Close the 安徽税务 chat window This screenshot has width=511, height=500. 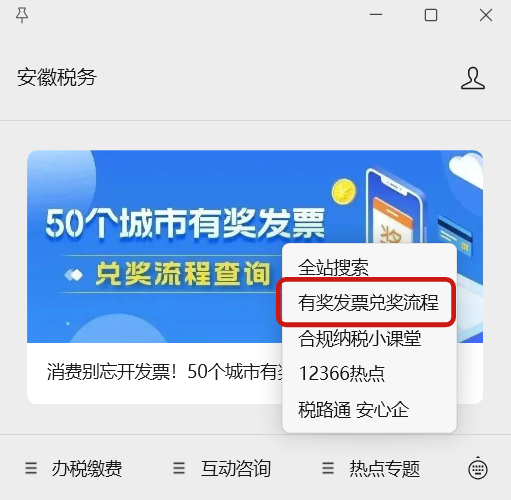coord(486,15)
